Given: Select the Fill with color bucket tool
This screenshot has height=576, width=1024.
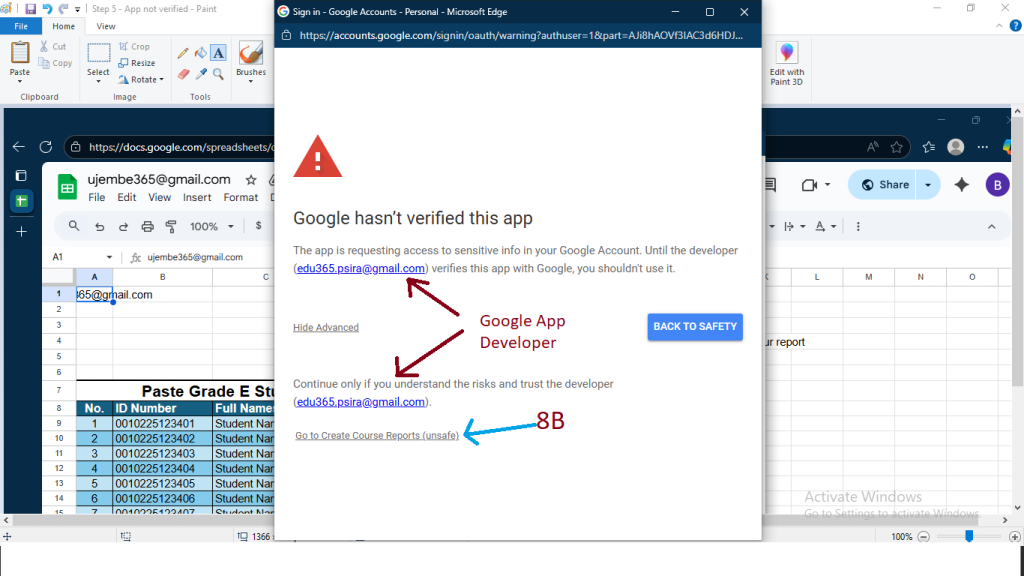Looking at the screenshot, I should point(200,52).
